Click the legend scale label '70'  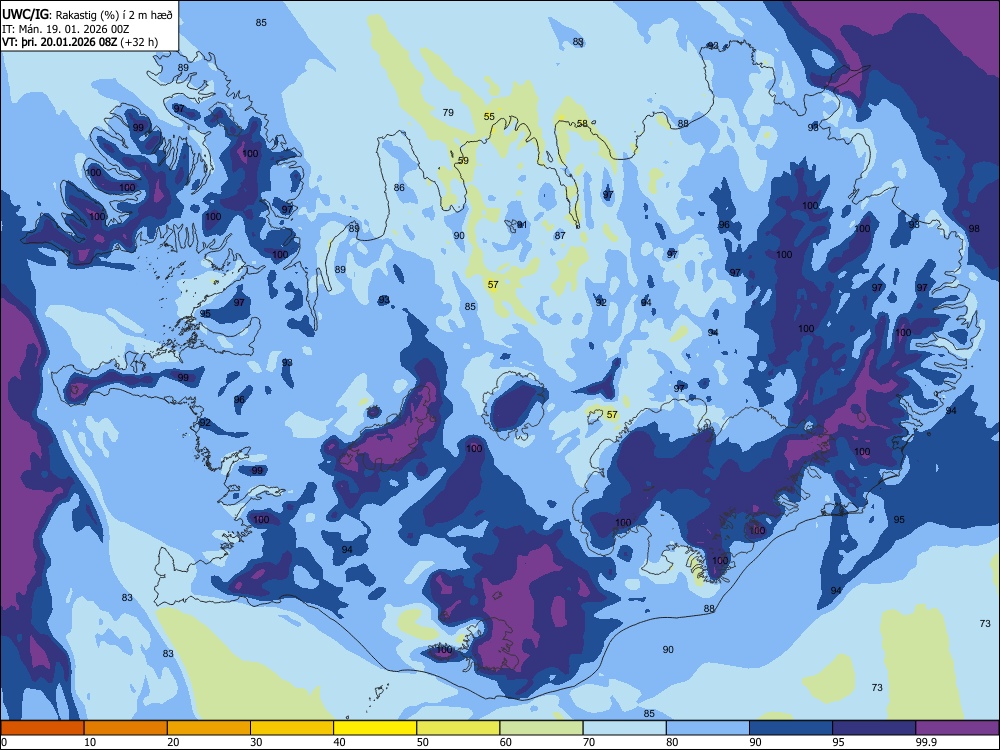[x=589, y=742]
